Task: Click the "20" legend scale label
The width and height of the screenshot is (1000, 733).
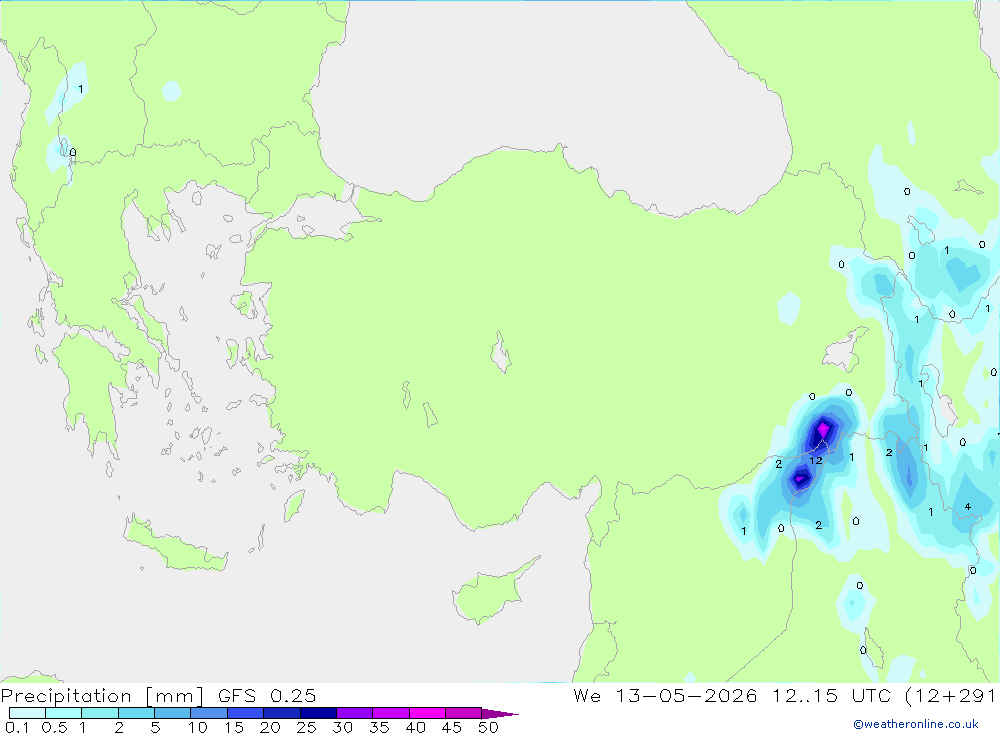Action: pyautogui.click(x=270, y=727)
